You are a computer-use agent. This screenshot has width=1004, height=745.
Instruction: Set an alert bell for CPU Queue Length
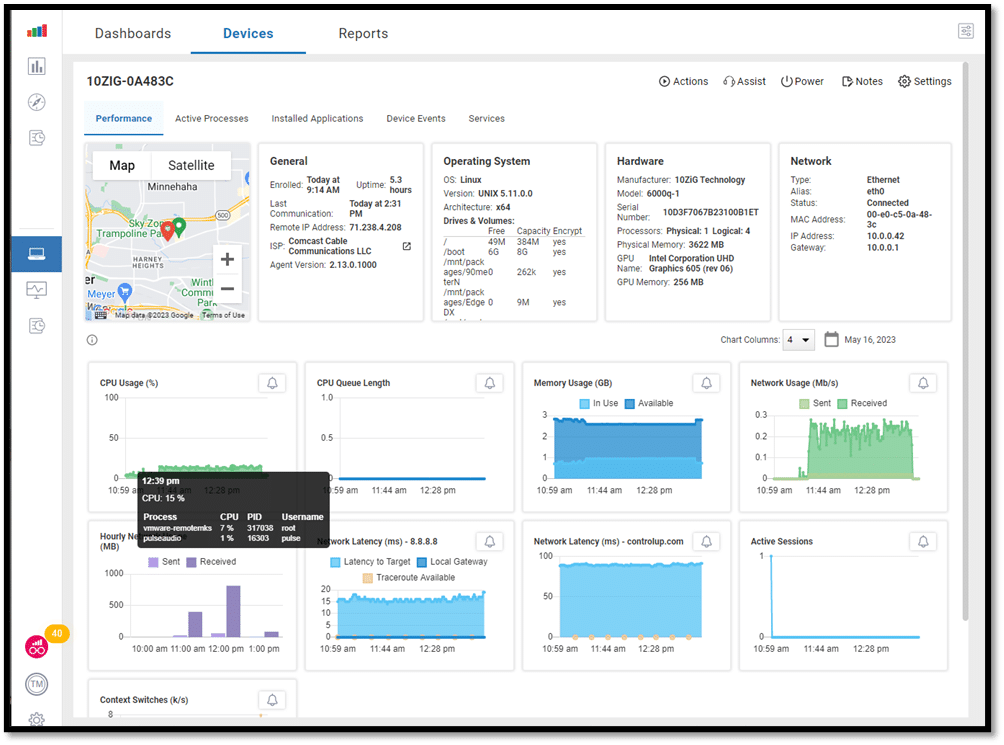point(490,383)
